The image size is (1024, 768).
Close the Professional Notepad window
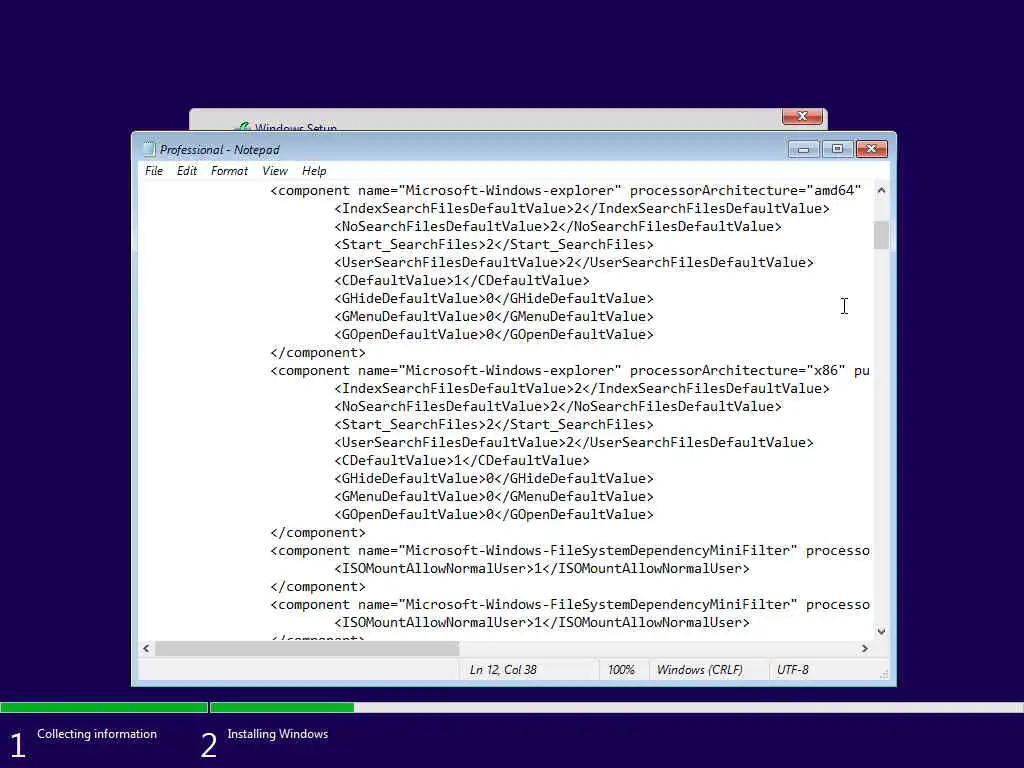[871, 150]
